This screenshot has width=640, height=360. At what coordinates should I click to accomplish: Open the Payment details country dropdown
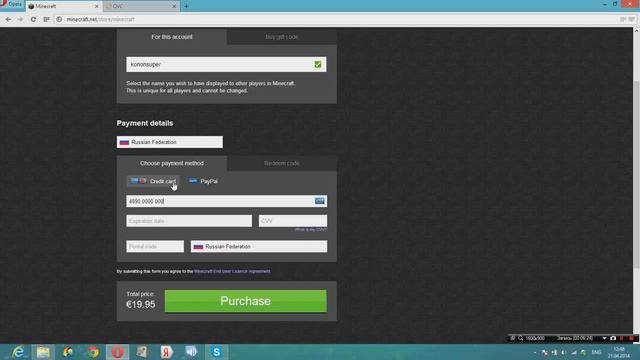click(170, 142)
